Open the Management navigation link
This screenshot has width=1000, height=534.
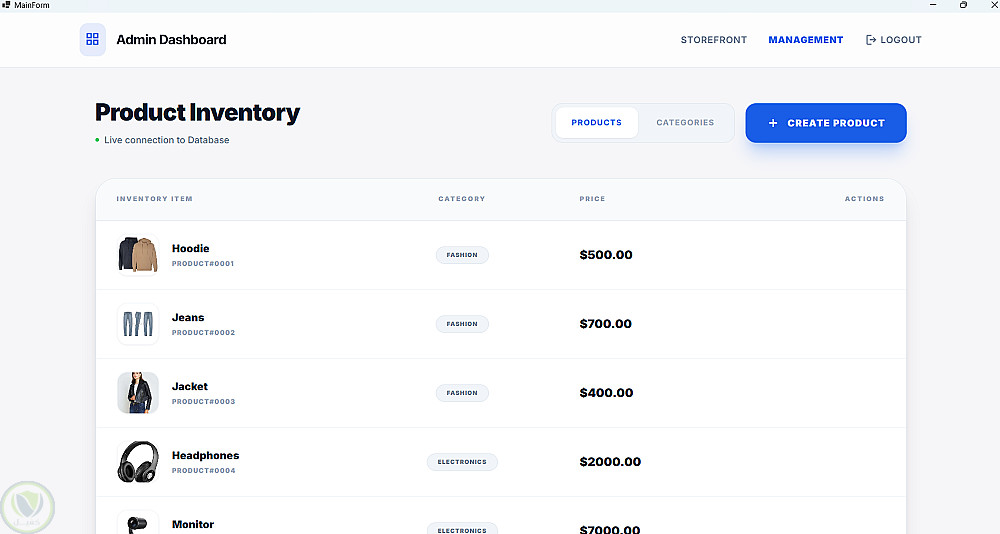click(x=805, y=40)
